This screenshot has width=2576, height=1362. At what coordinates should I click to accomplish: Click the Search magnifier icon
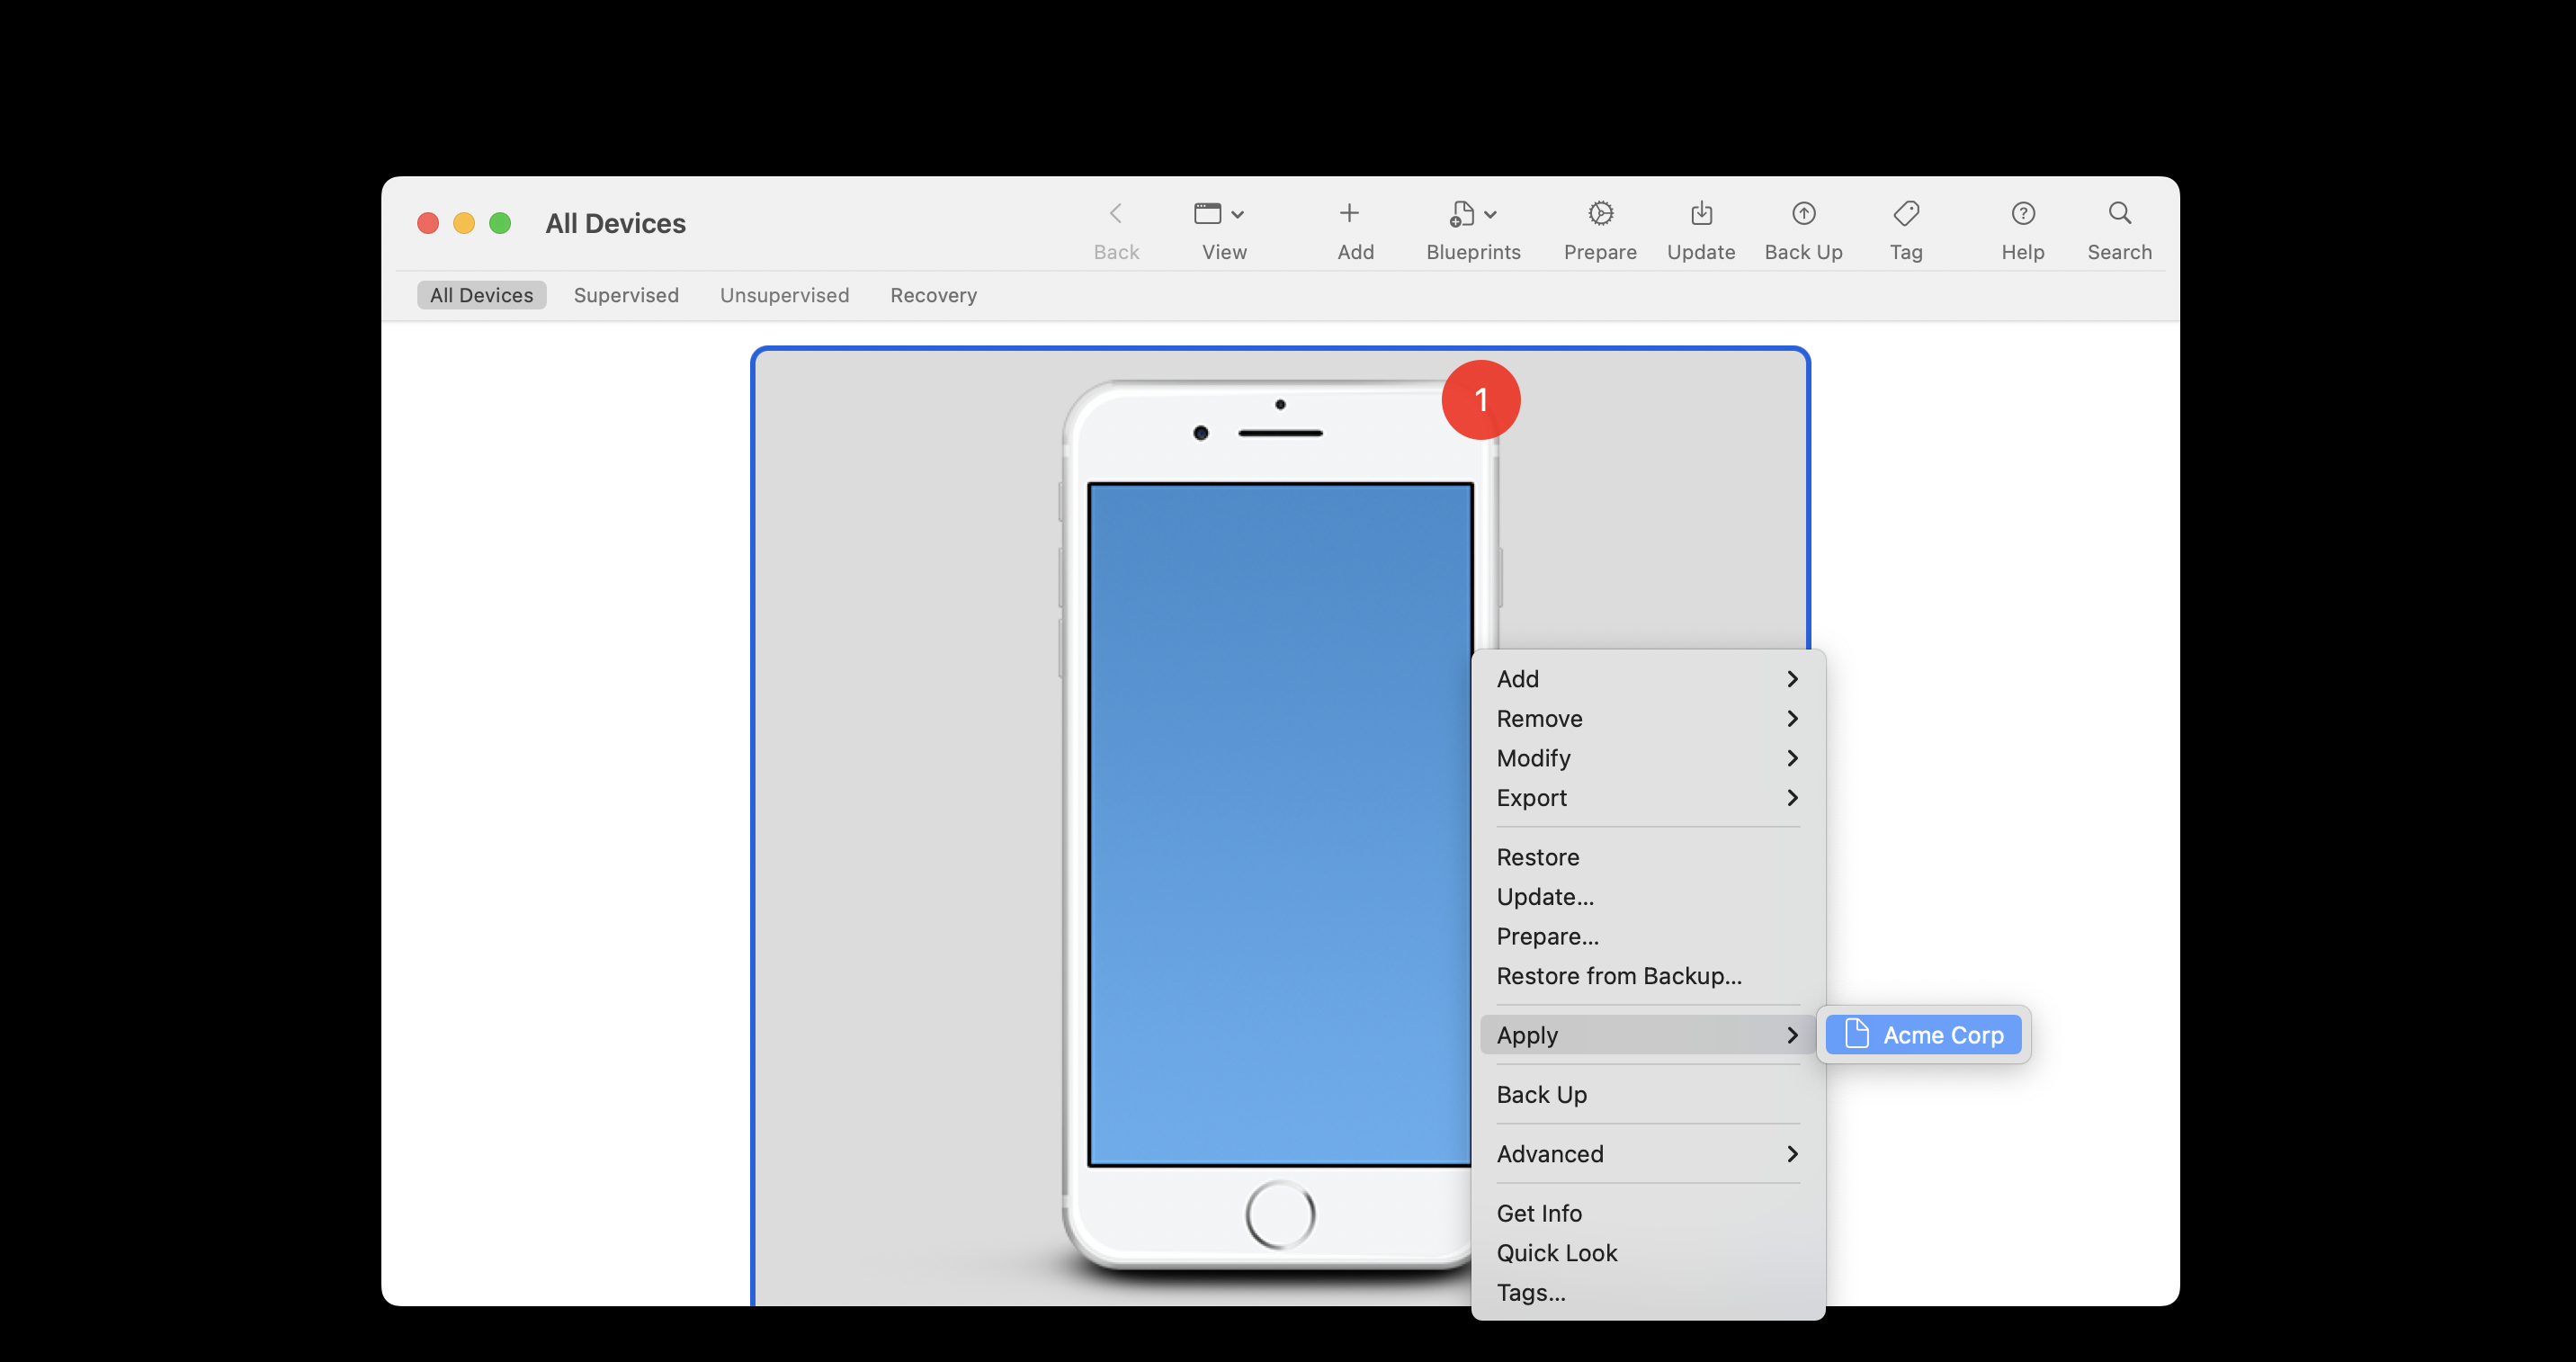(x=2120, y=213)
